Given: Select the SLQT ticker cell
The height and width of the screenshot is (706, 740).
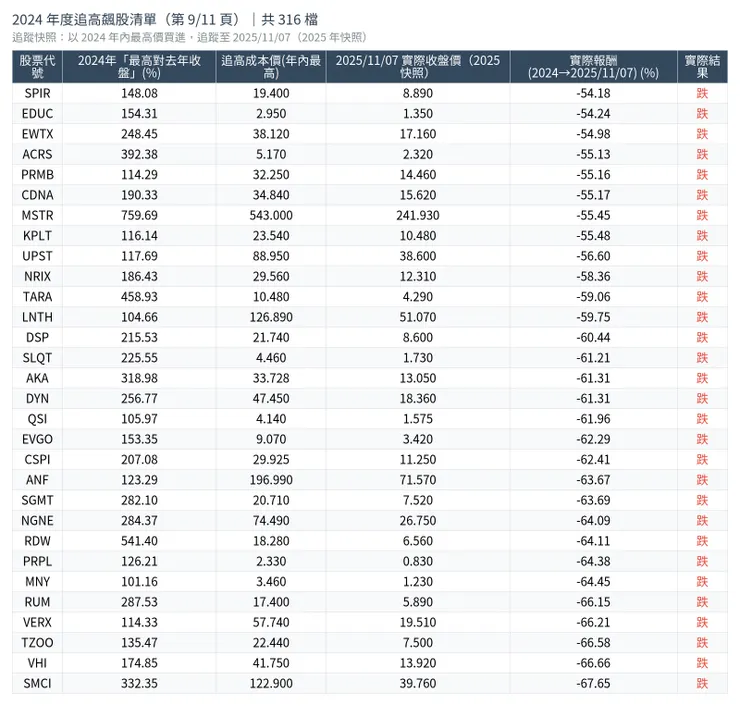Looking at the screenshot, I should click(37, 358).
